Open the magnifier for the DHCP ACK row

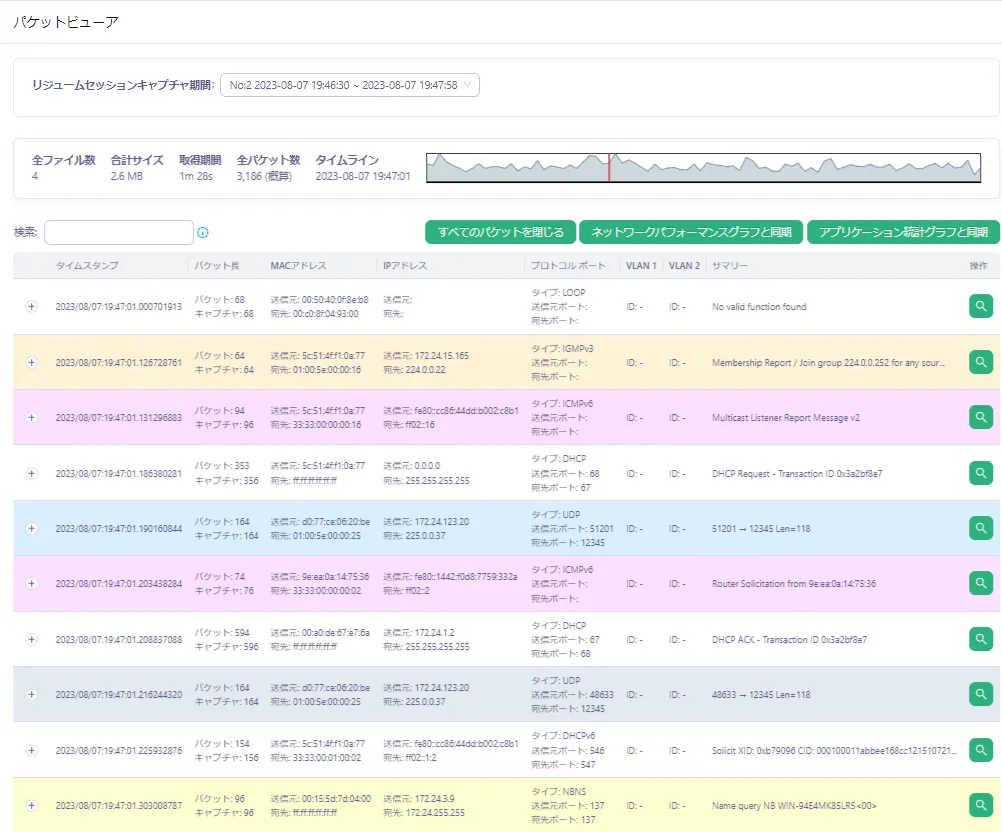click(x=980, y=639)
